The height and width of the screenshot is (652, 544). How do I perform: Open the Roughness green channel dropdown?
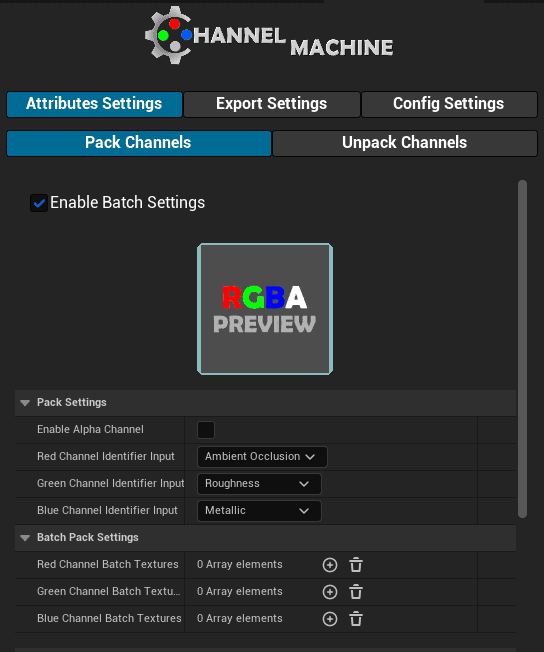click(259, 484)
